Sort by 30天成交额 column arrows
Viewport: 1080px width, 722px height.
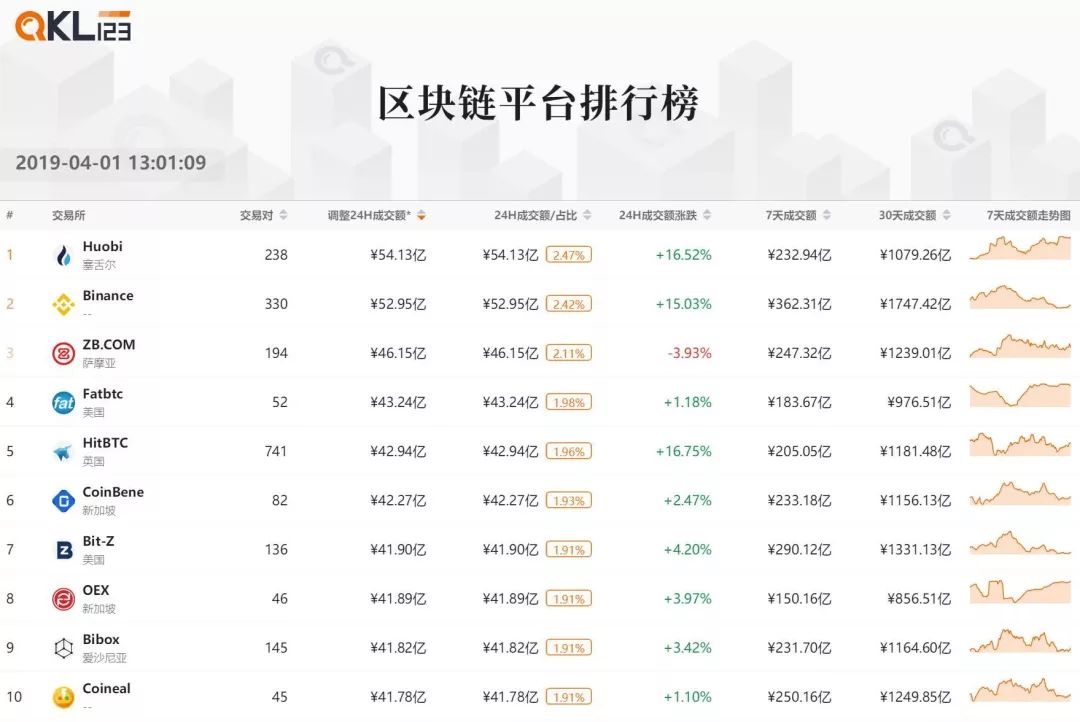point(946,215)
